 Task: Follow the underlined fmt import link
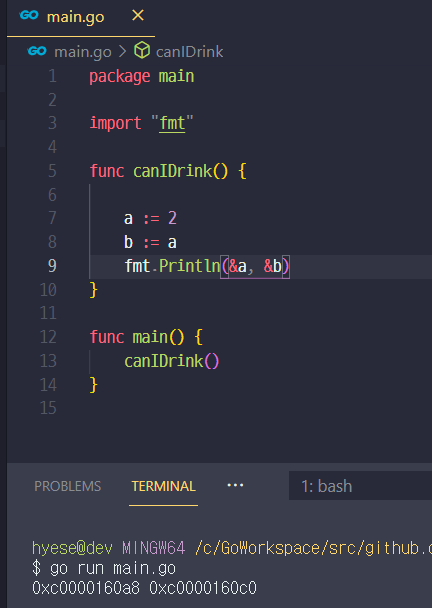pos(172,123)
